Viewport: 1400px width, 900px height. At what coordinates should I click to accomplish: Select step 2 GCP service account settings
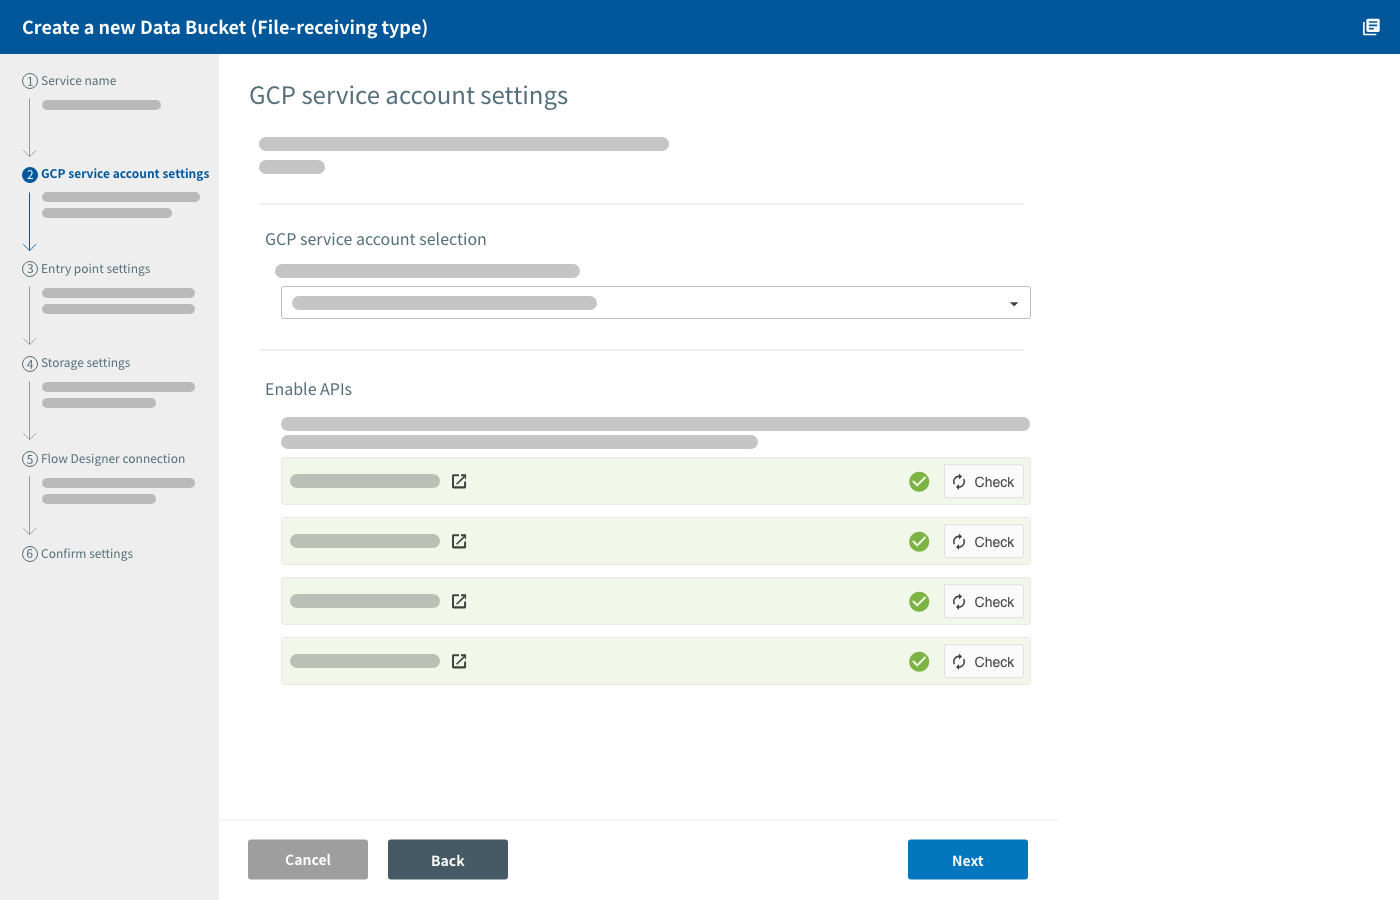116,174
